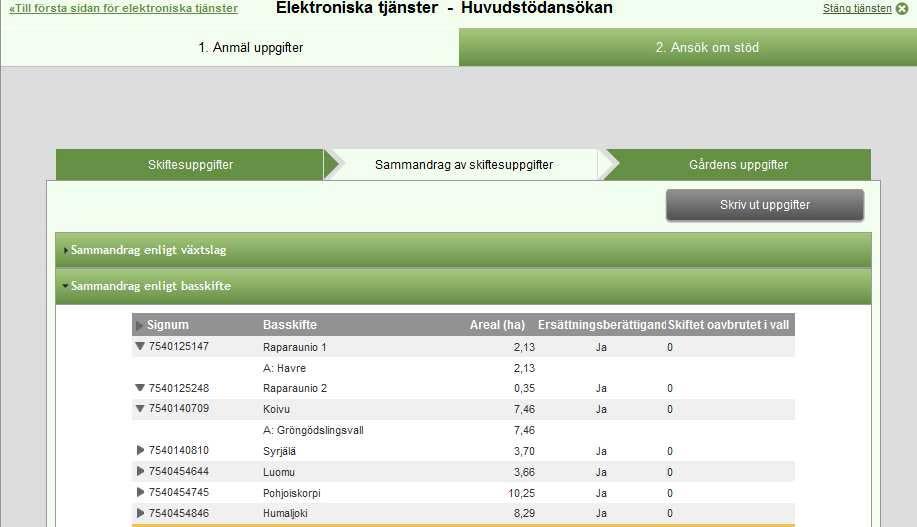Collapse row 7540125147 Raparaunio 1

140,346
